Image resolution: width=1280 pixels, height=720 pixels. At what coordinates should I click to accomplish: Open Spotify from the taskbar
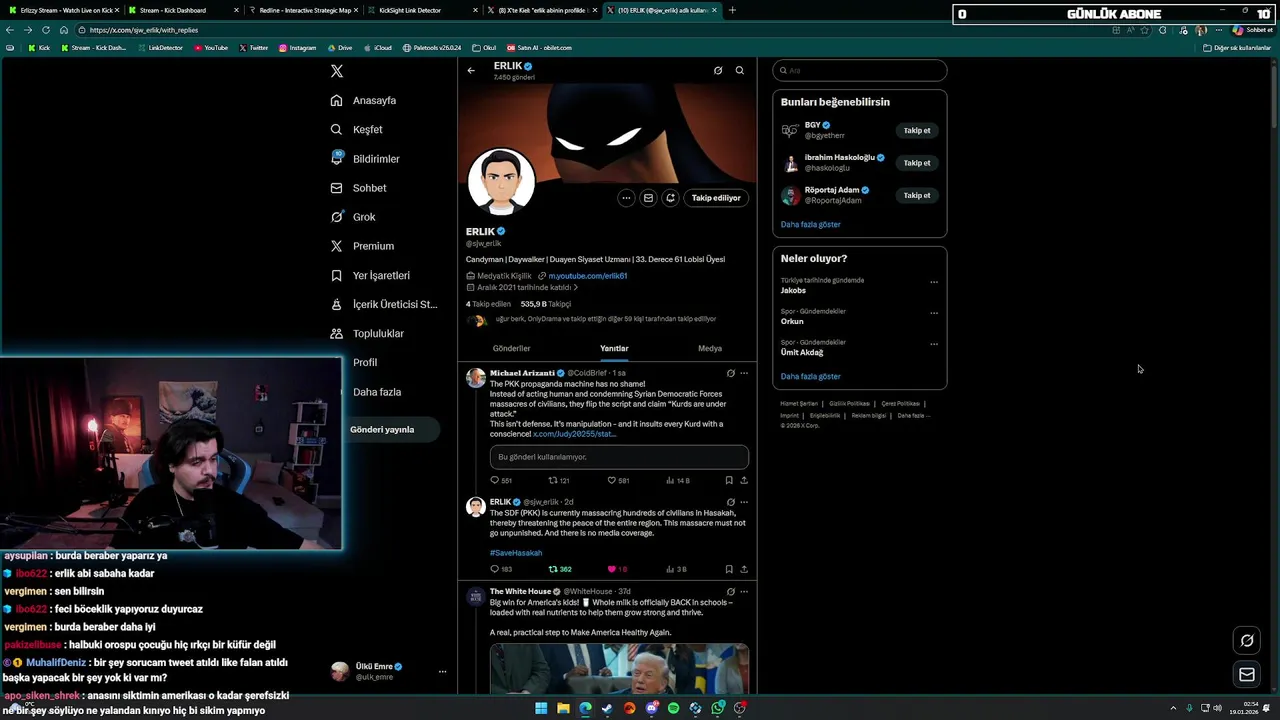(x=673, y=708)
